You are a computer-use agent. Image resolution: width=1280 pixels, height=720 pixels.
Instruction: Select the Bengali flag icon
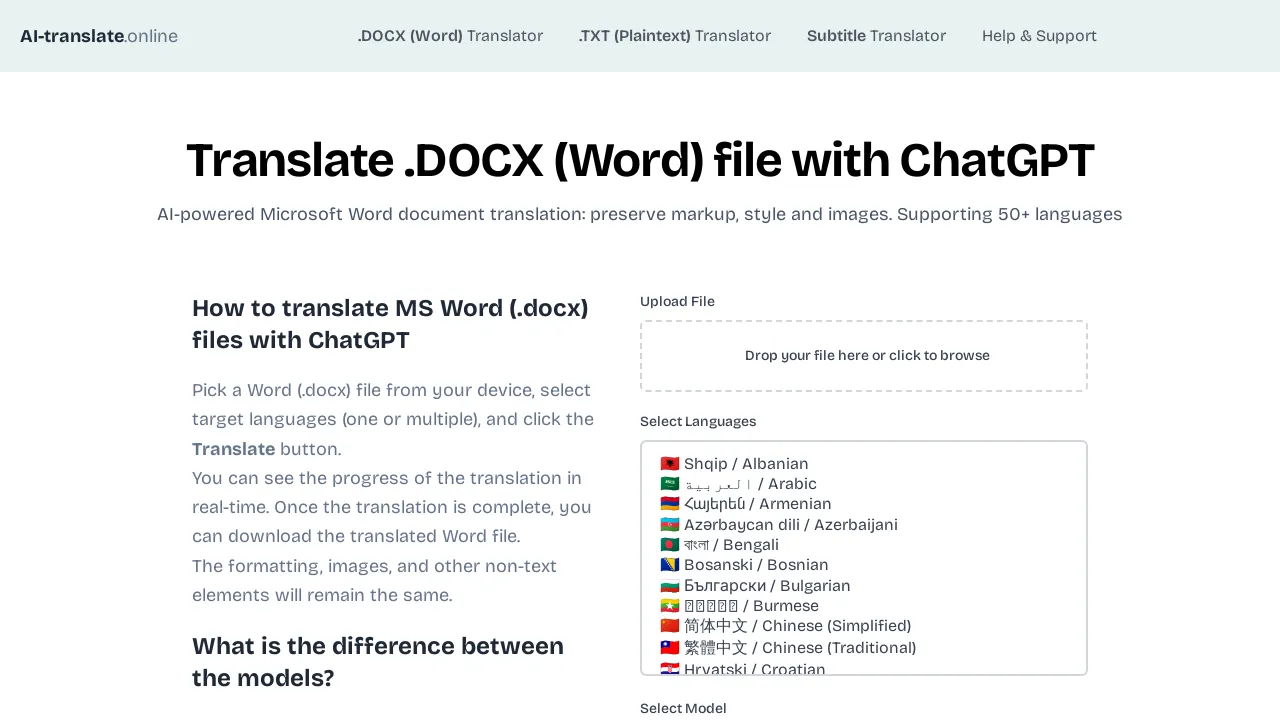(x=670, y=544)
